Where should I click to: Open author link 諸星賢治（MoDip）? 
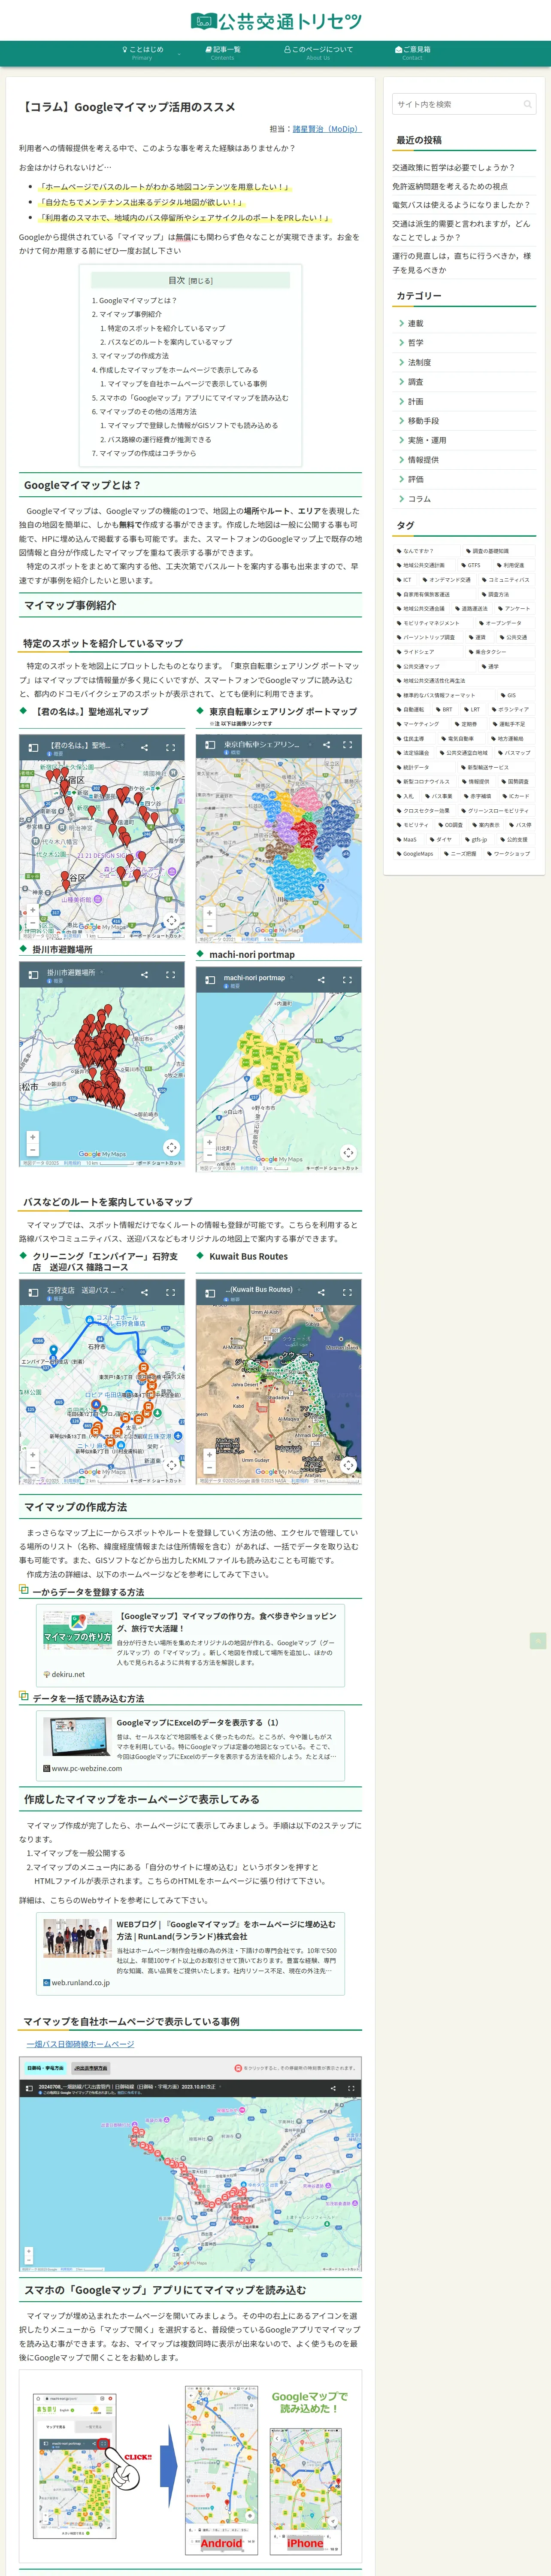[327, 129]
